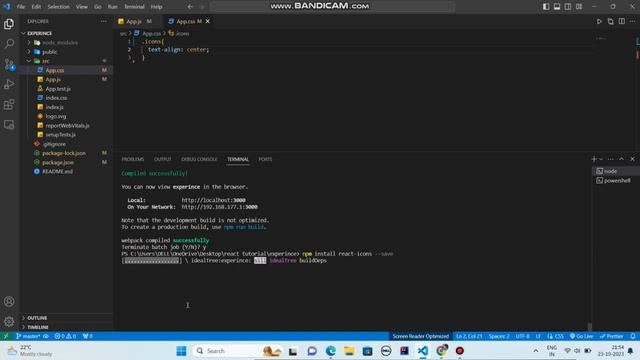The width and height of the screenshot is (640, 360).
Task: Open the Source Control view
Action: click(x=9, y=64)
